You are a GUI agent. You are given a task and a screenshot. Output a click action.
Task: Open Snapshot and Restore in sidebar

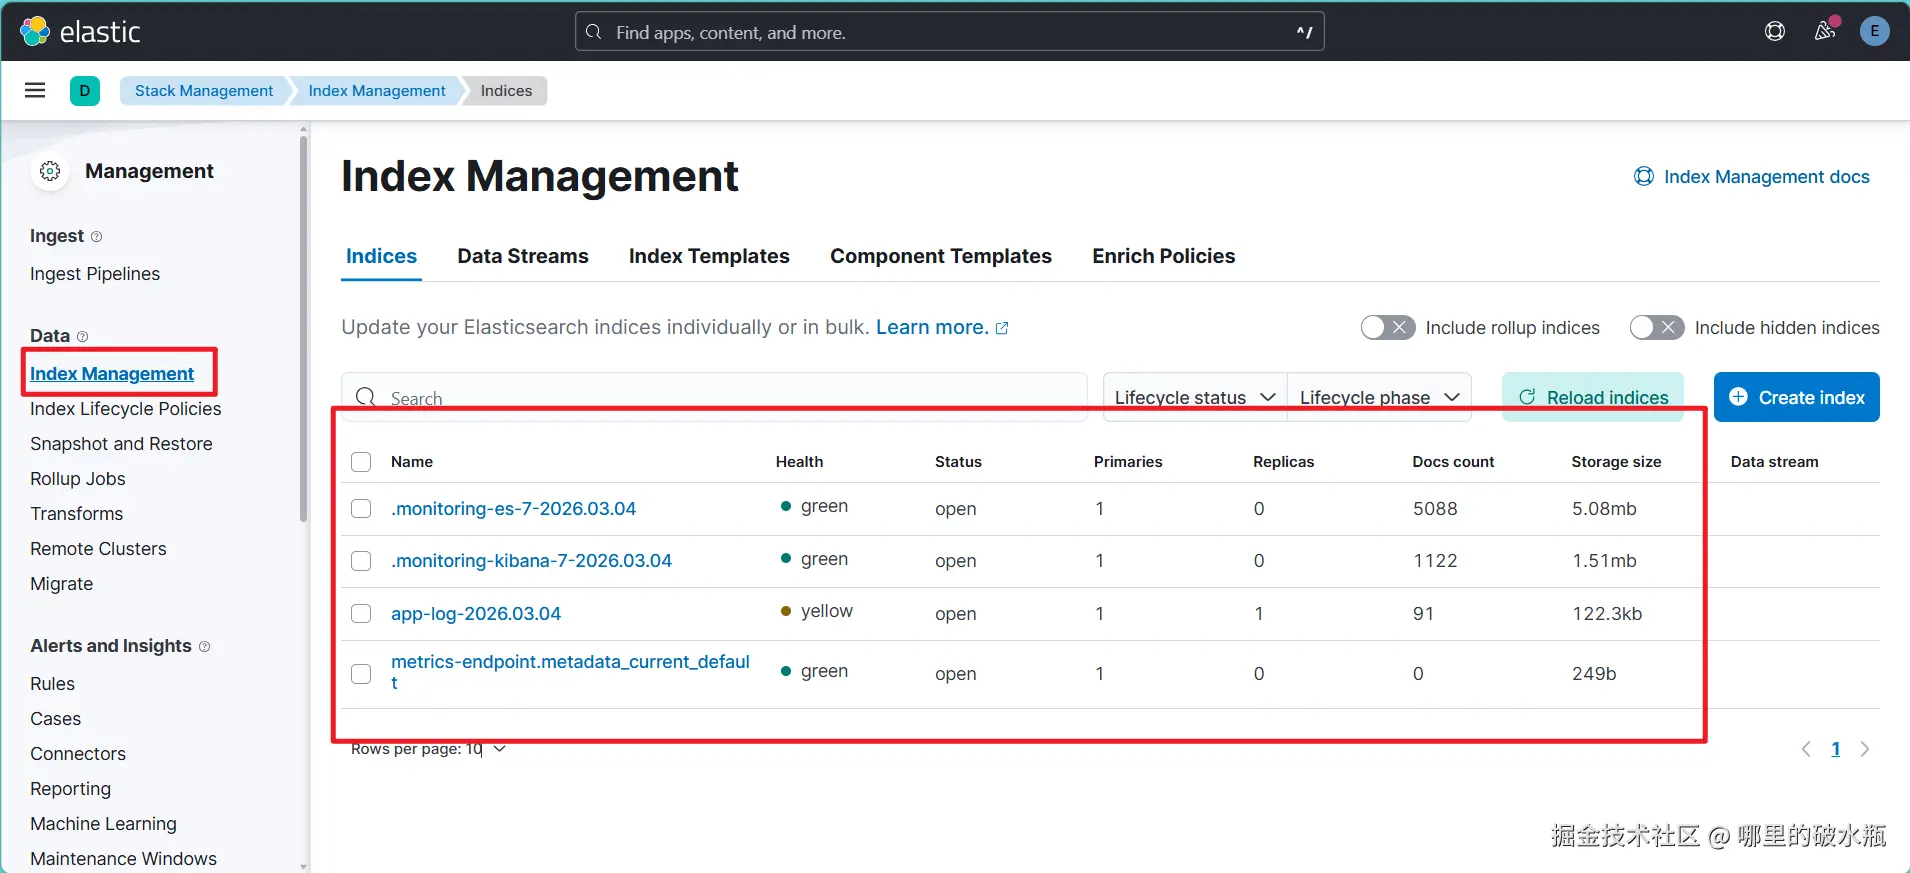(121, 444)
